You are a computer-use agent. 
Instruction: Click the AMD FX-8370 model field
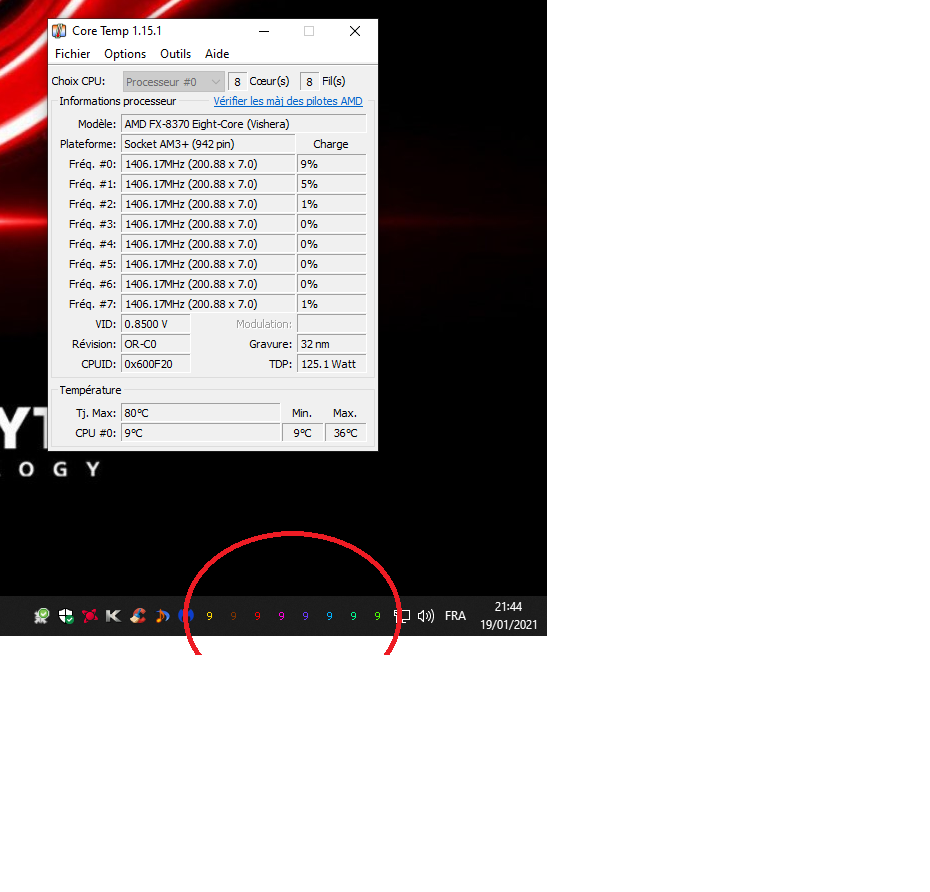coord(243,124)
